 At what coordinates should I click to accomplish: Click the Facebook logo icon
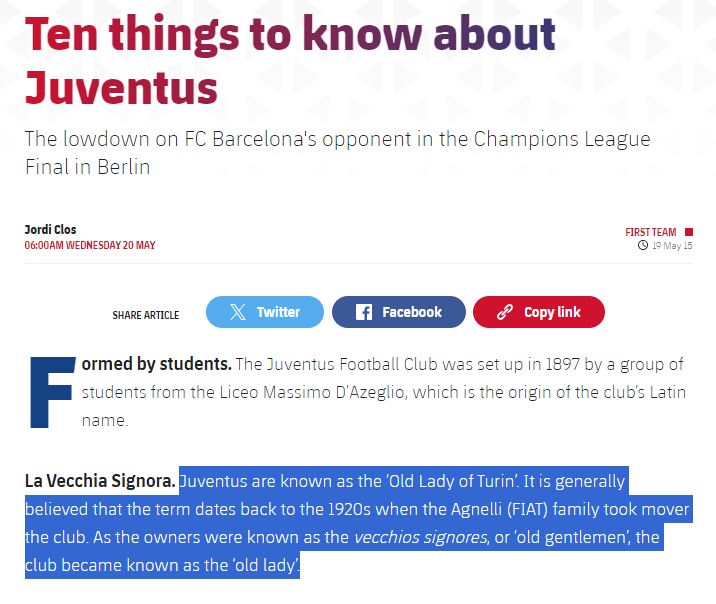pyautogui.click(x=364, y=312)
